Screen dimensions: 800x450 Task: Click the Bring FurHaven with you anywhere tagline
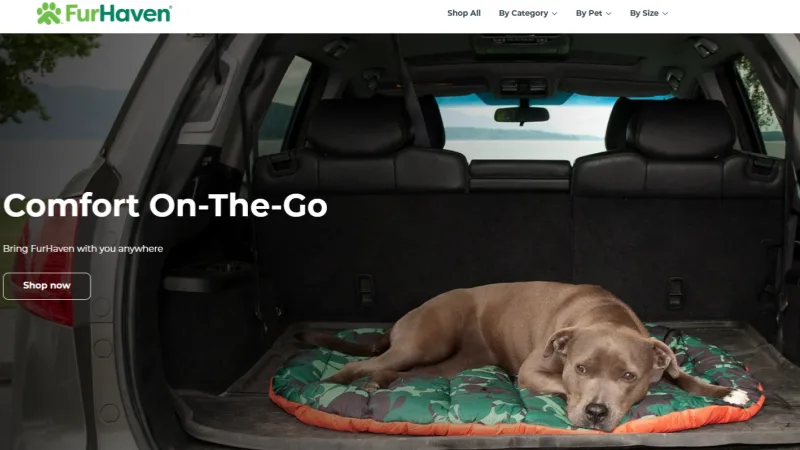point(83,248)
